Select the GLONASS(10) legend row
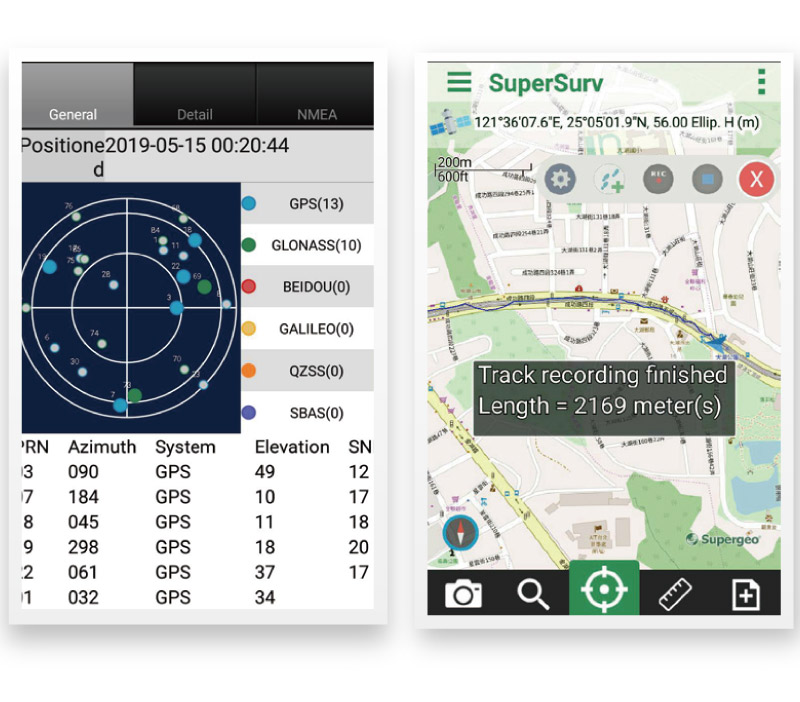 [x=307, y=245]
